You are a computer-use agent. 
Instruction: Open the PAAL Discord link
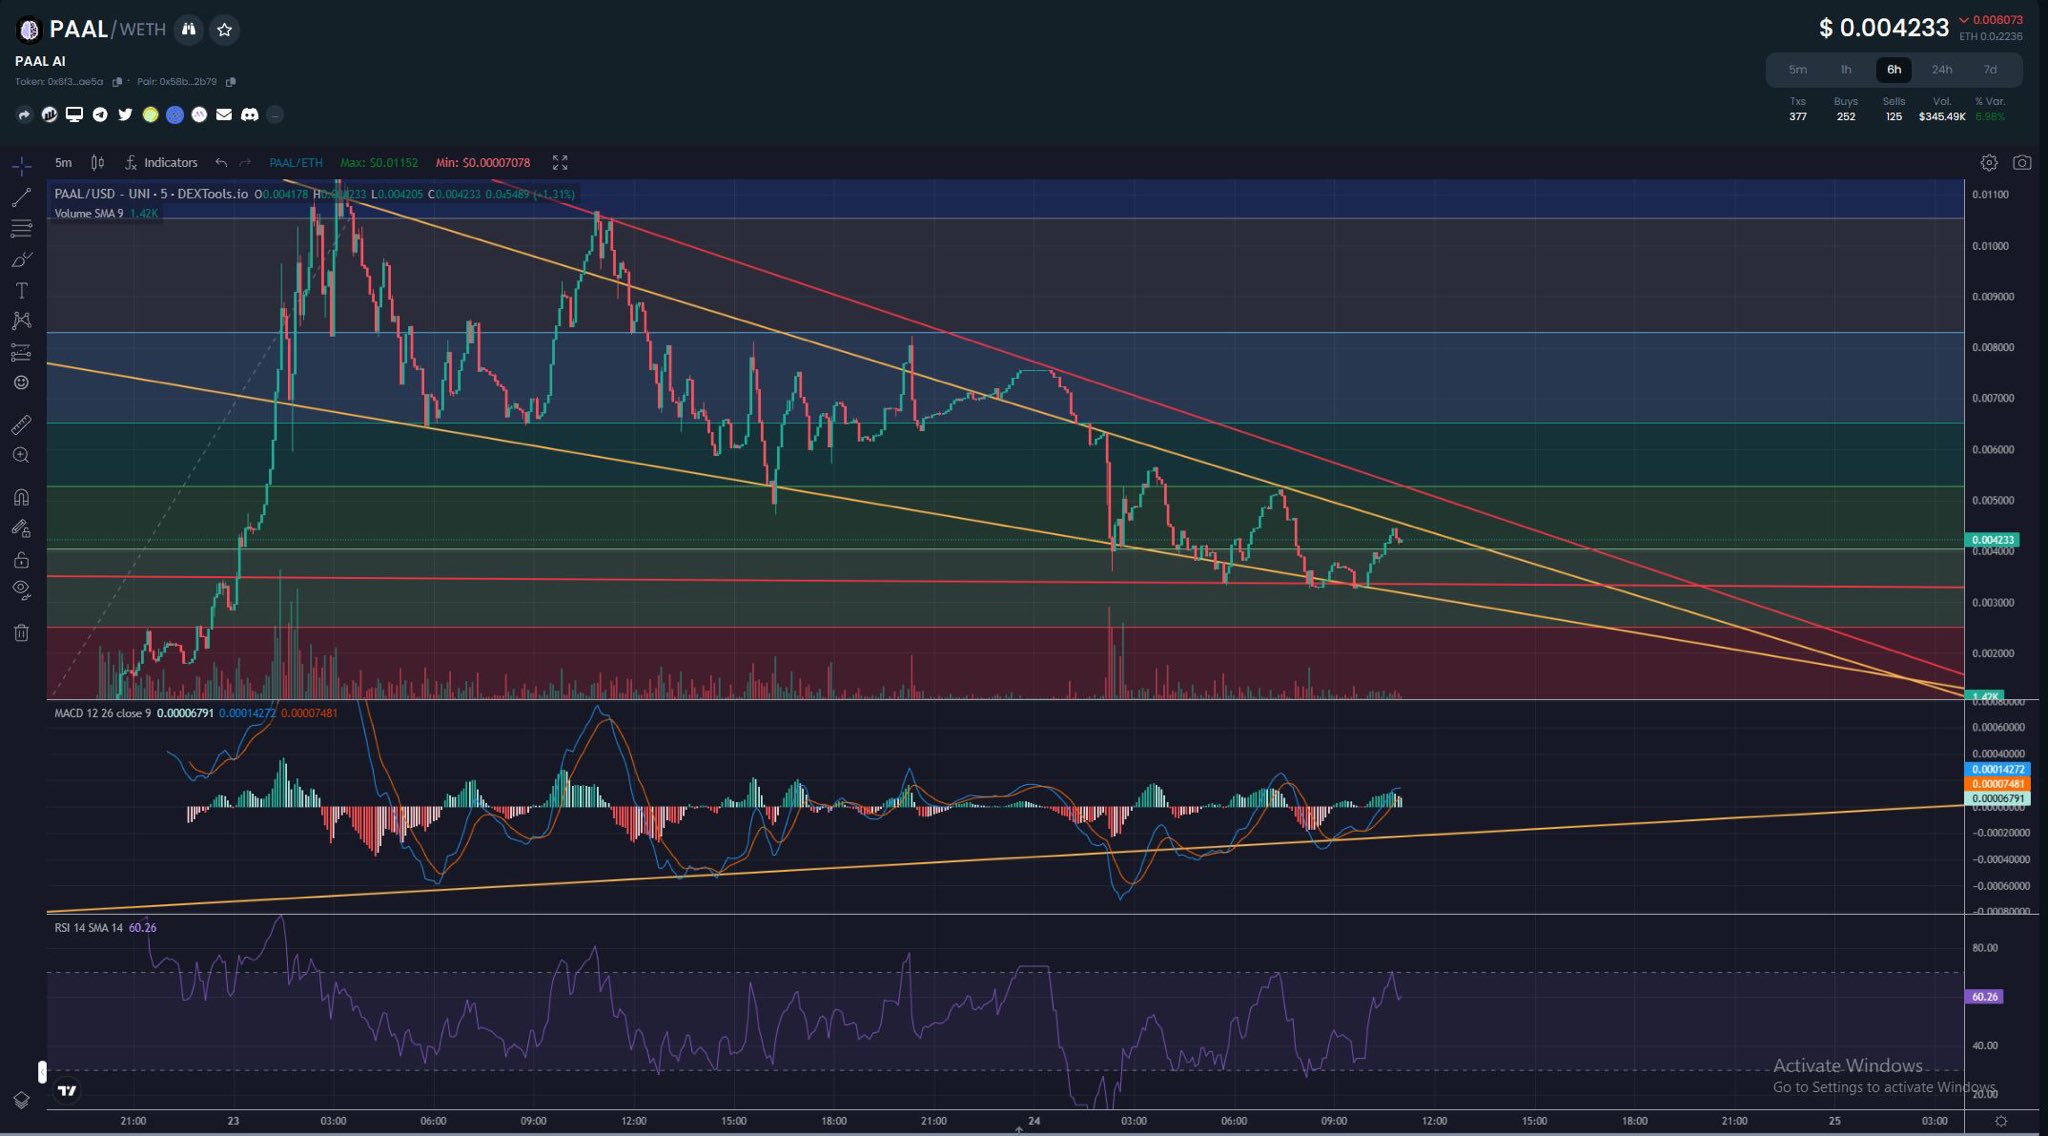[250, 115]
